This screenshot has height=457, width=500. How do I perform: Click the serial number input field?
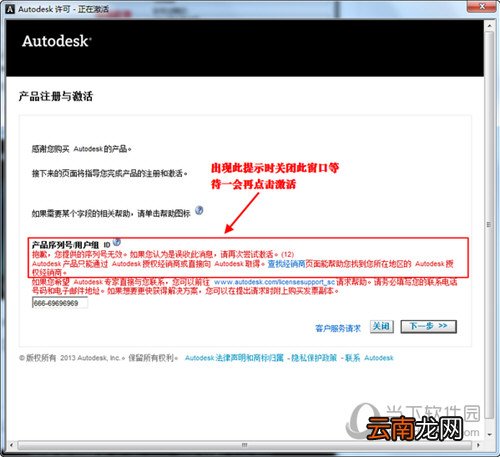(60, 303)
